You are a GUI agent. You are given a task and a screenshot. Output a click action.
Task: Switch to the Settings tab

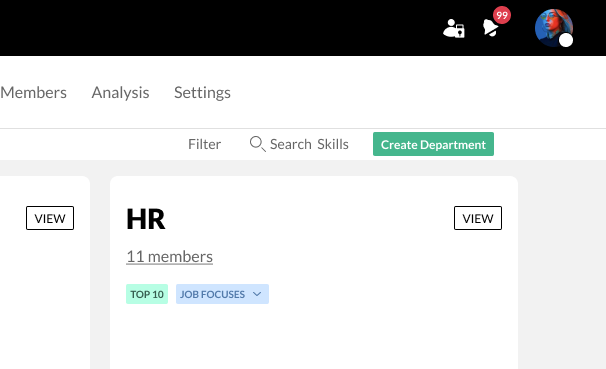coord(202,93)
